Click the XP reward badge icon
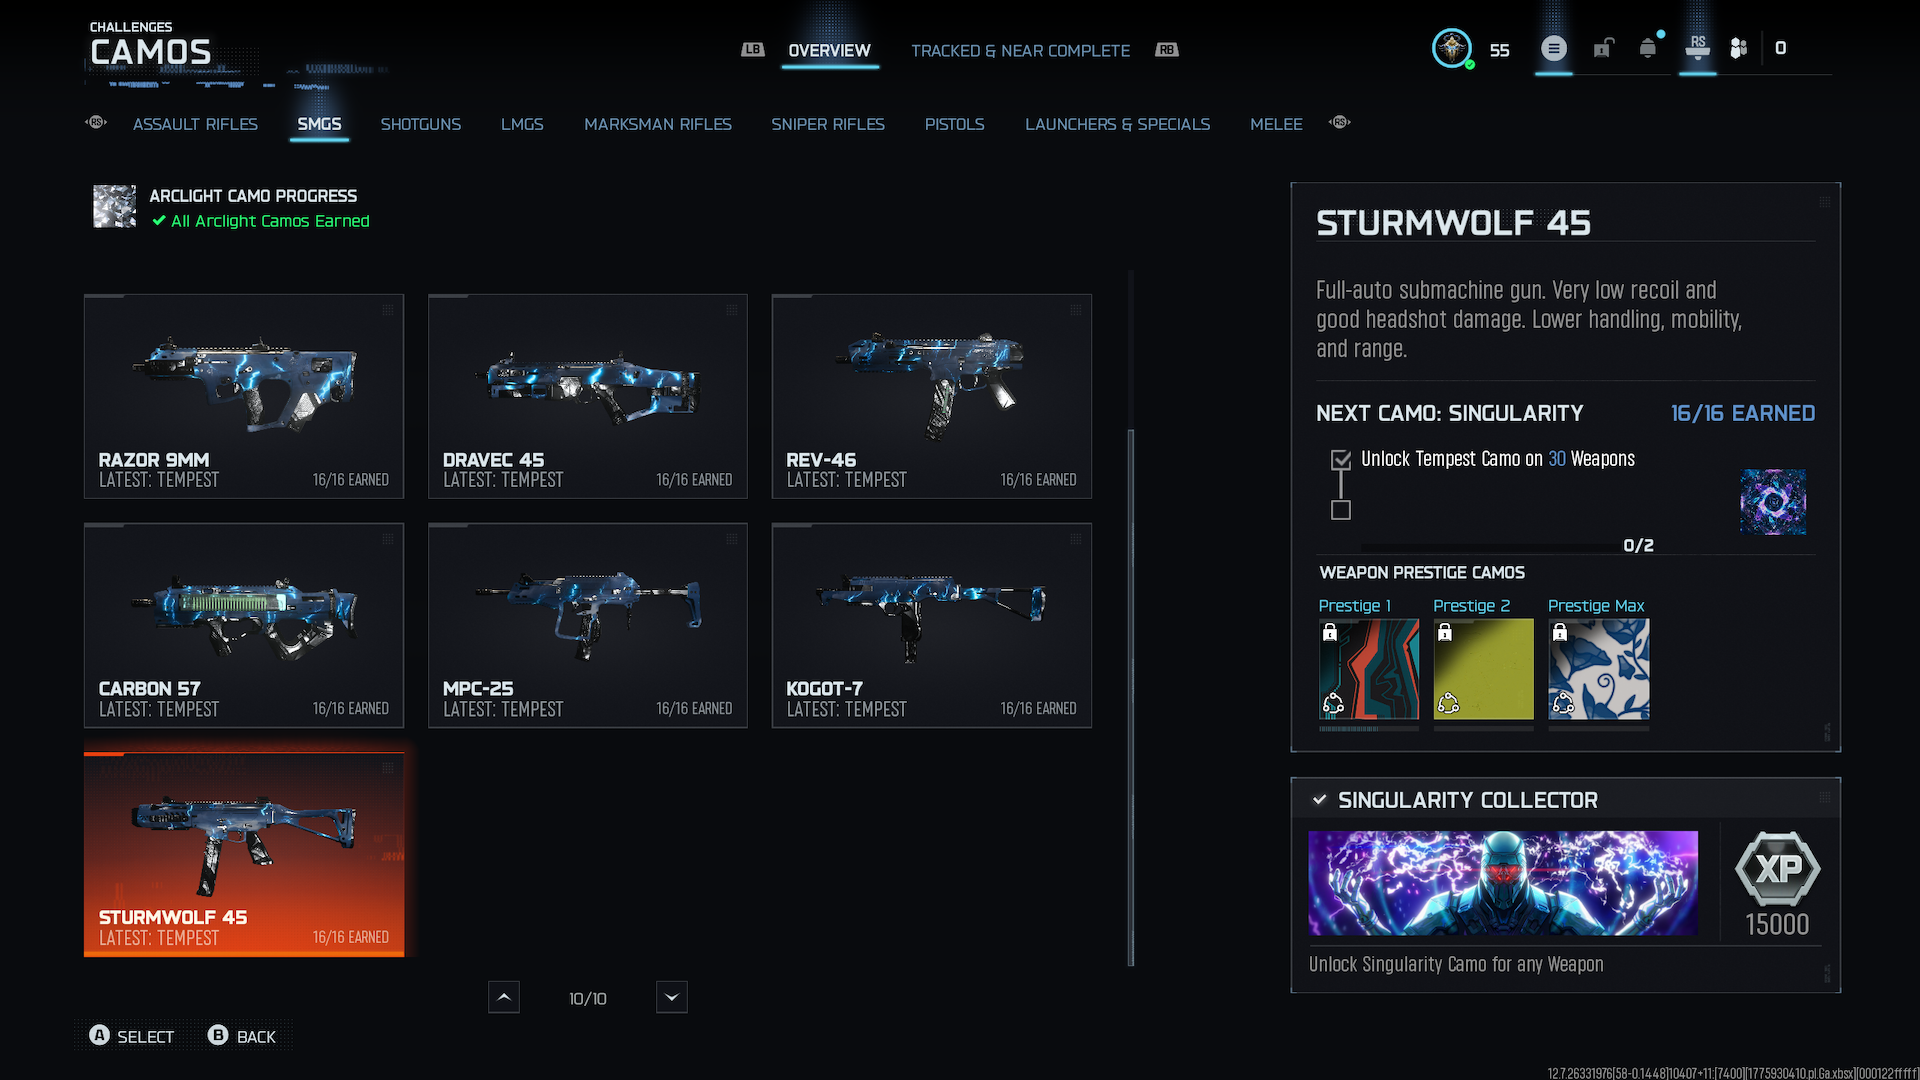 tap(1777, 868)
